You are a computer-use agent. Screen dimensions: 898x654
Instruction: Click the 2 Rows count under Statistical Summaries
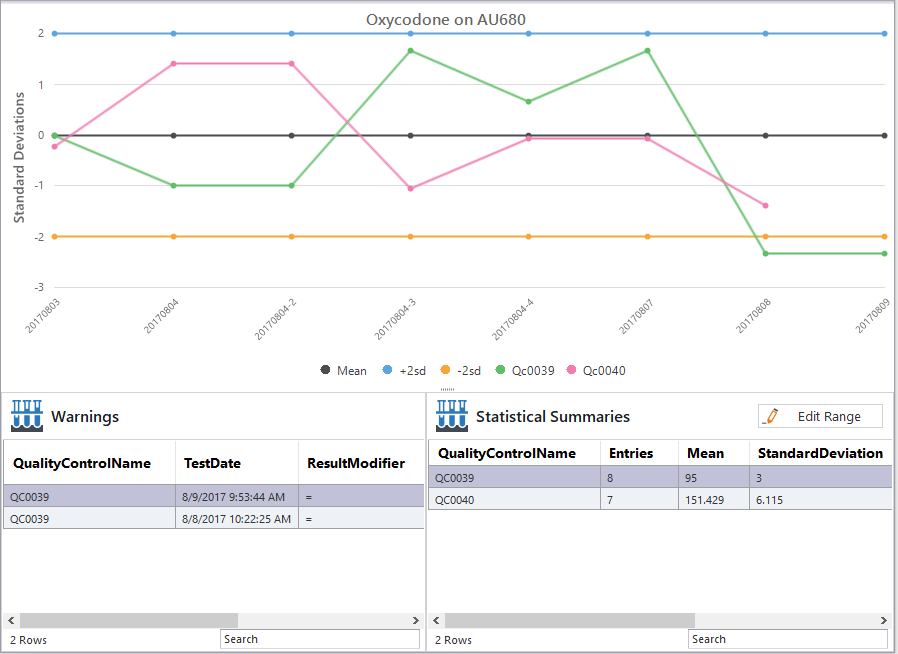[454, 640]
